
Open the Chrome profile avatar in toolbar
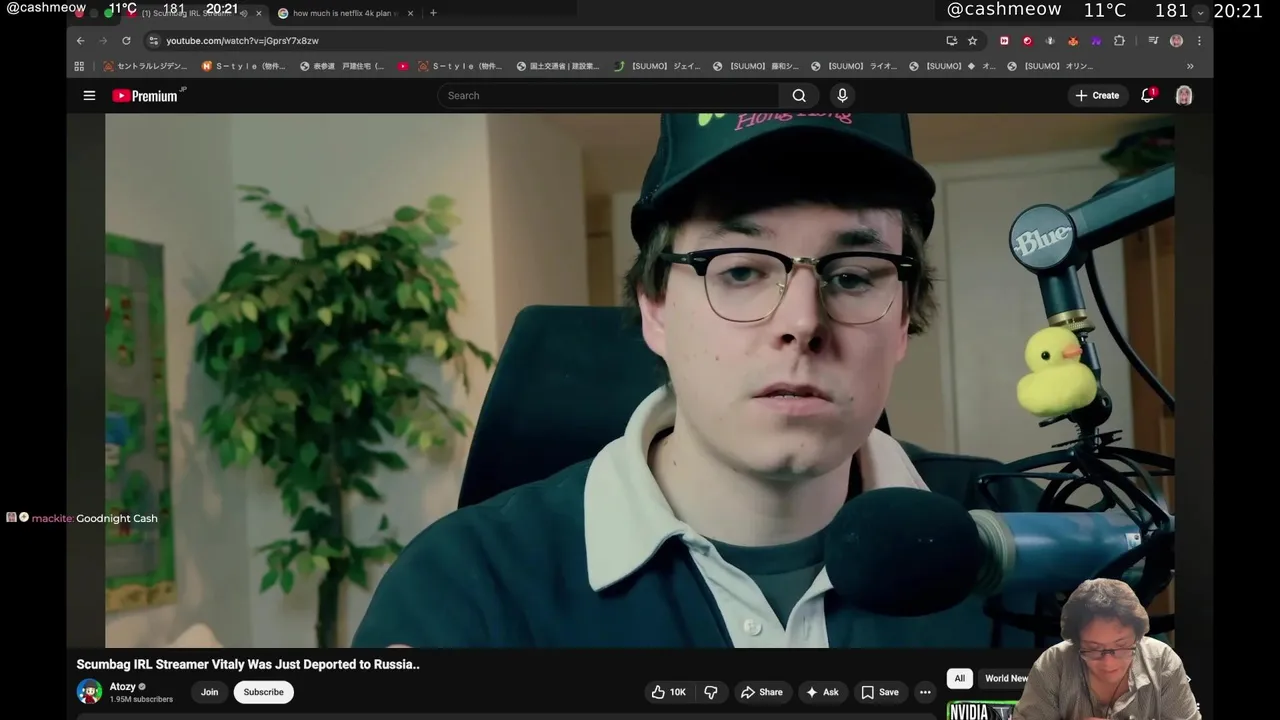1176,41
